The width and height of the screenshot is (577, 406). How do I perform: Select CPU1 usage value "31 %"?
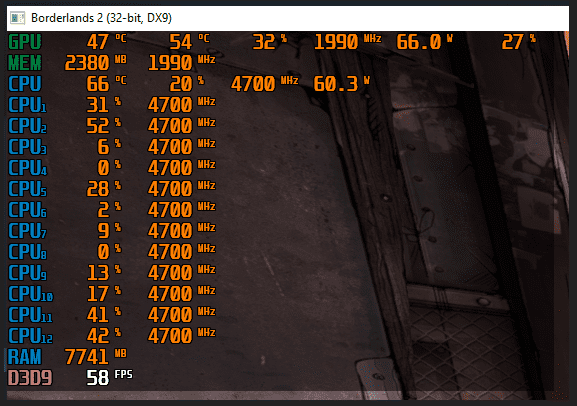point(104,105)
